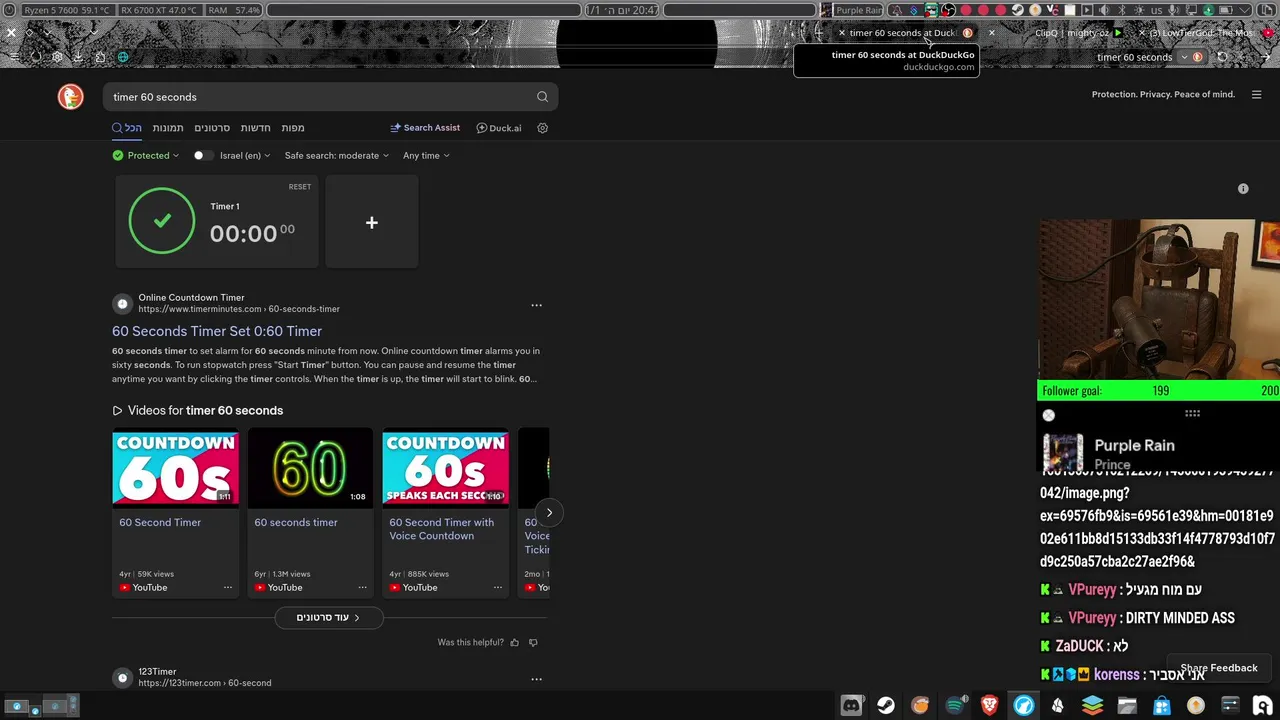
Task: Open Brave browser from the taskbar
Action: [989, 705]
